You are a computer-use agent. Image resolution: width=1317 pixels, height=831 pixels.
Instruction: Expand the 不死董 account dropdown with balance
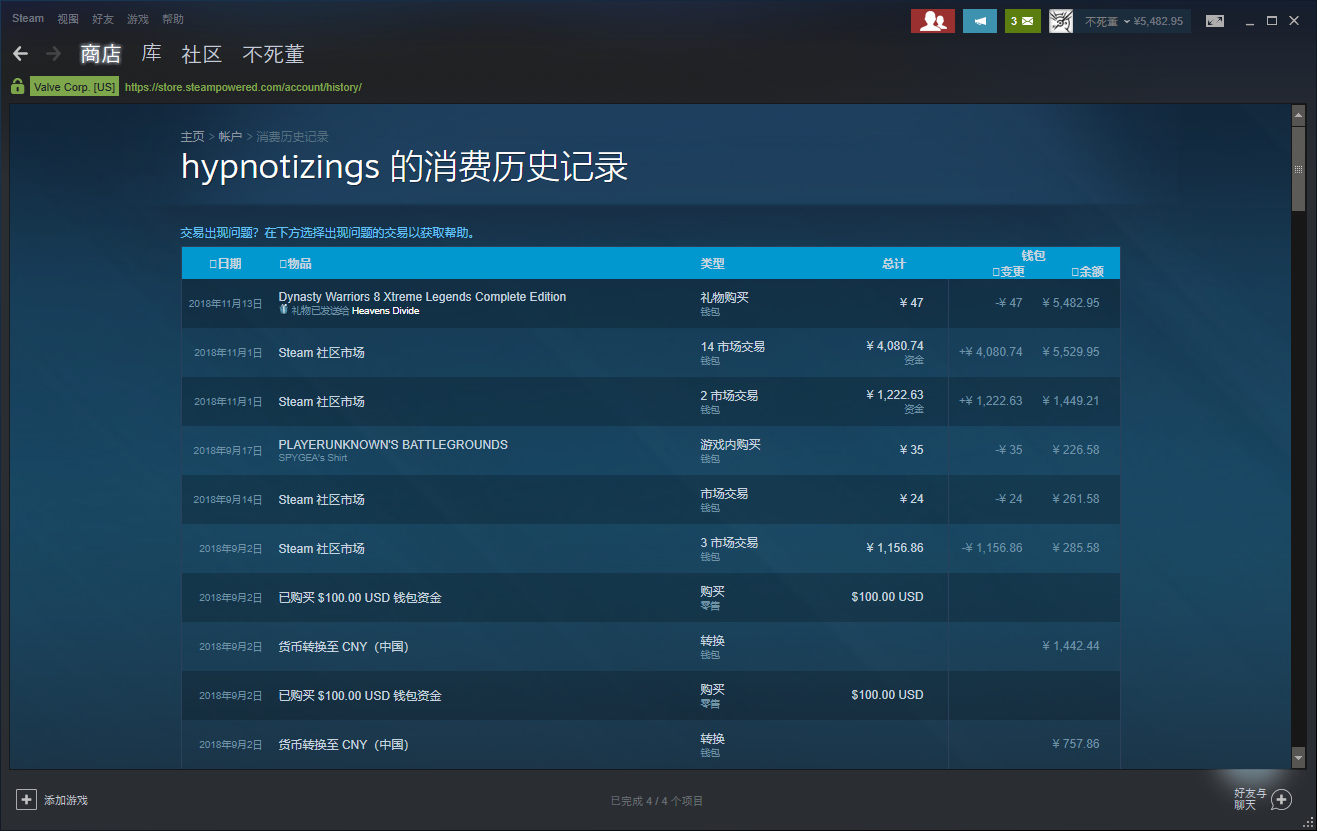click(x=1134, y=21)
